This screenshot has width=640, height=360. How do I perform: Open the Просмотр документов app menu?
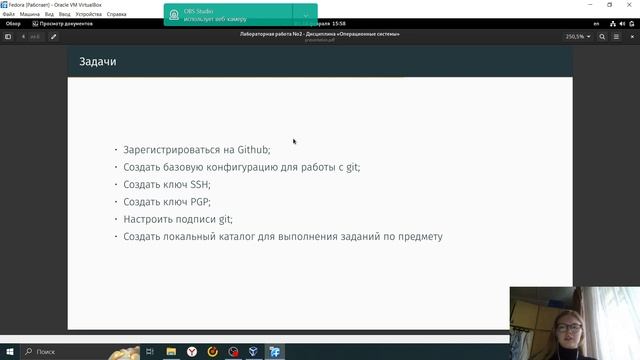pos(62,24)
